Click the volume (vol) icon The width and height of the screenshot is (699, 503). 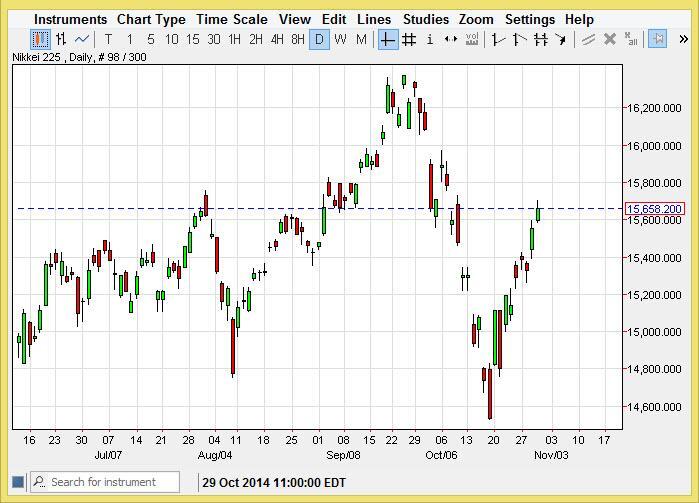click(x=472, y=40)
